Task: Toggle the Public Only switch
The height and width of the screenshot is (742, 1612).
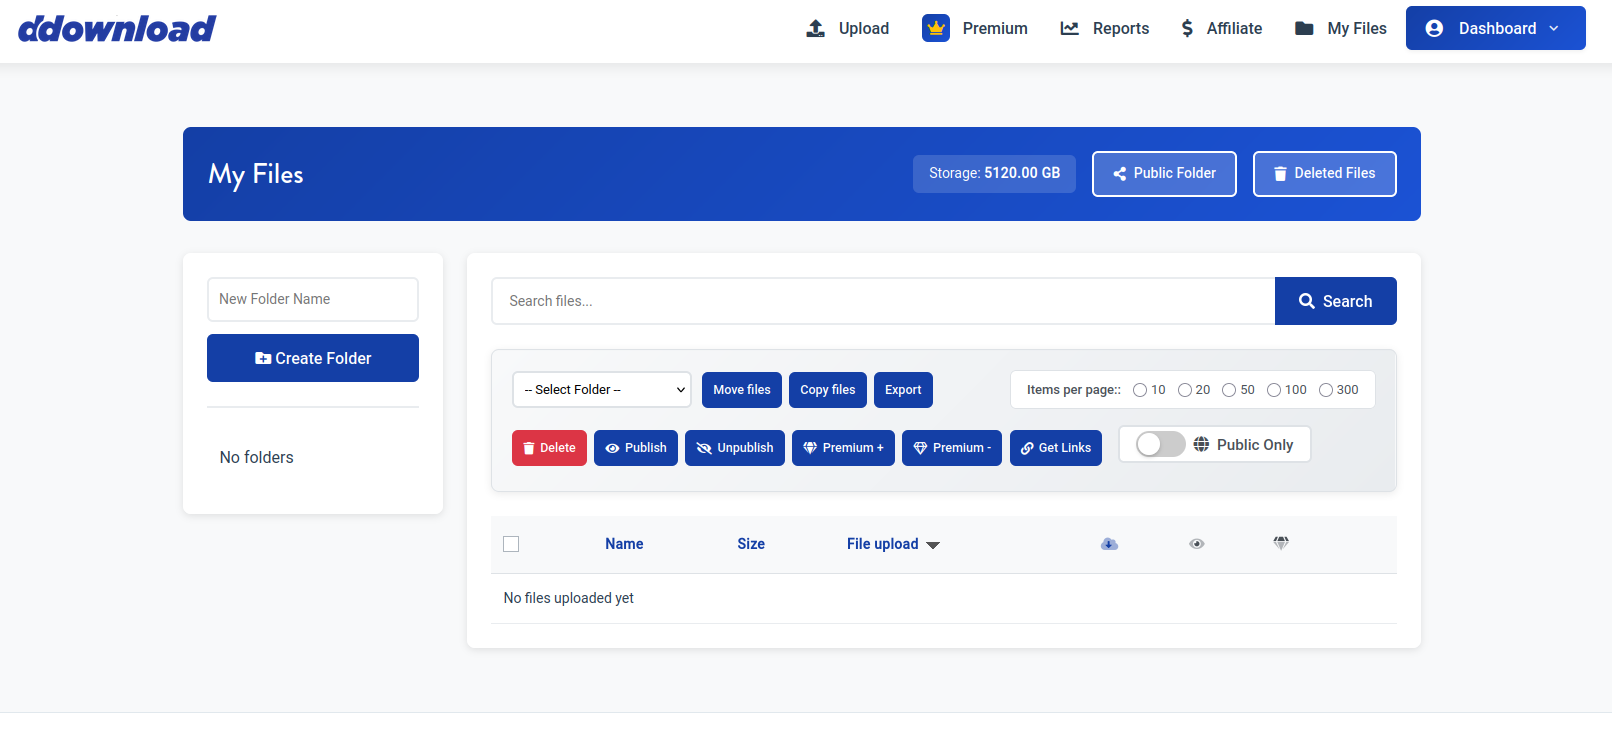Action: click(1160, 444)
